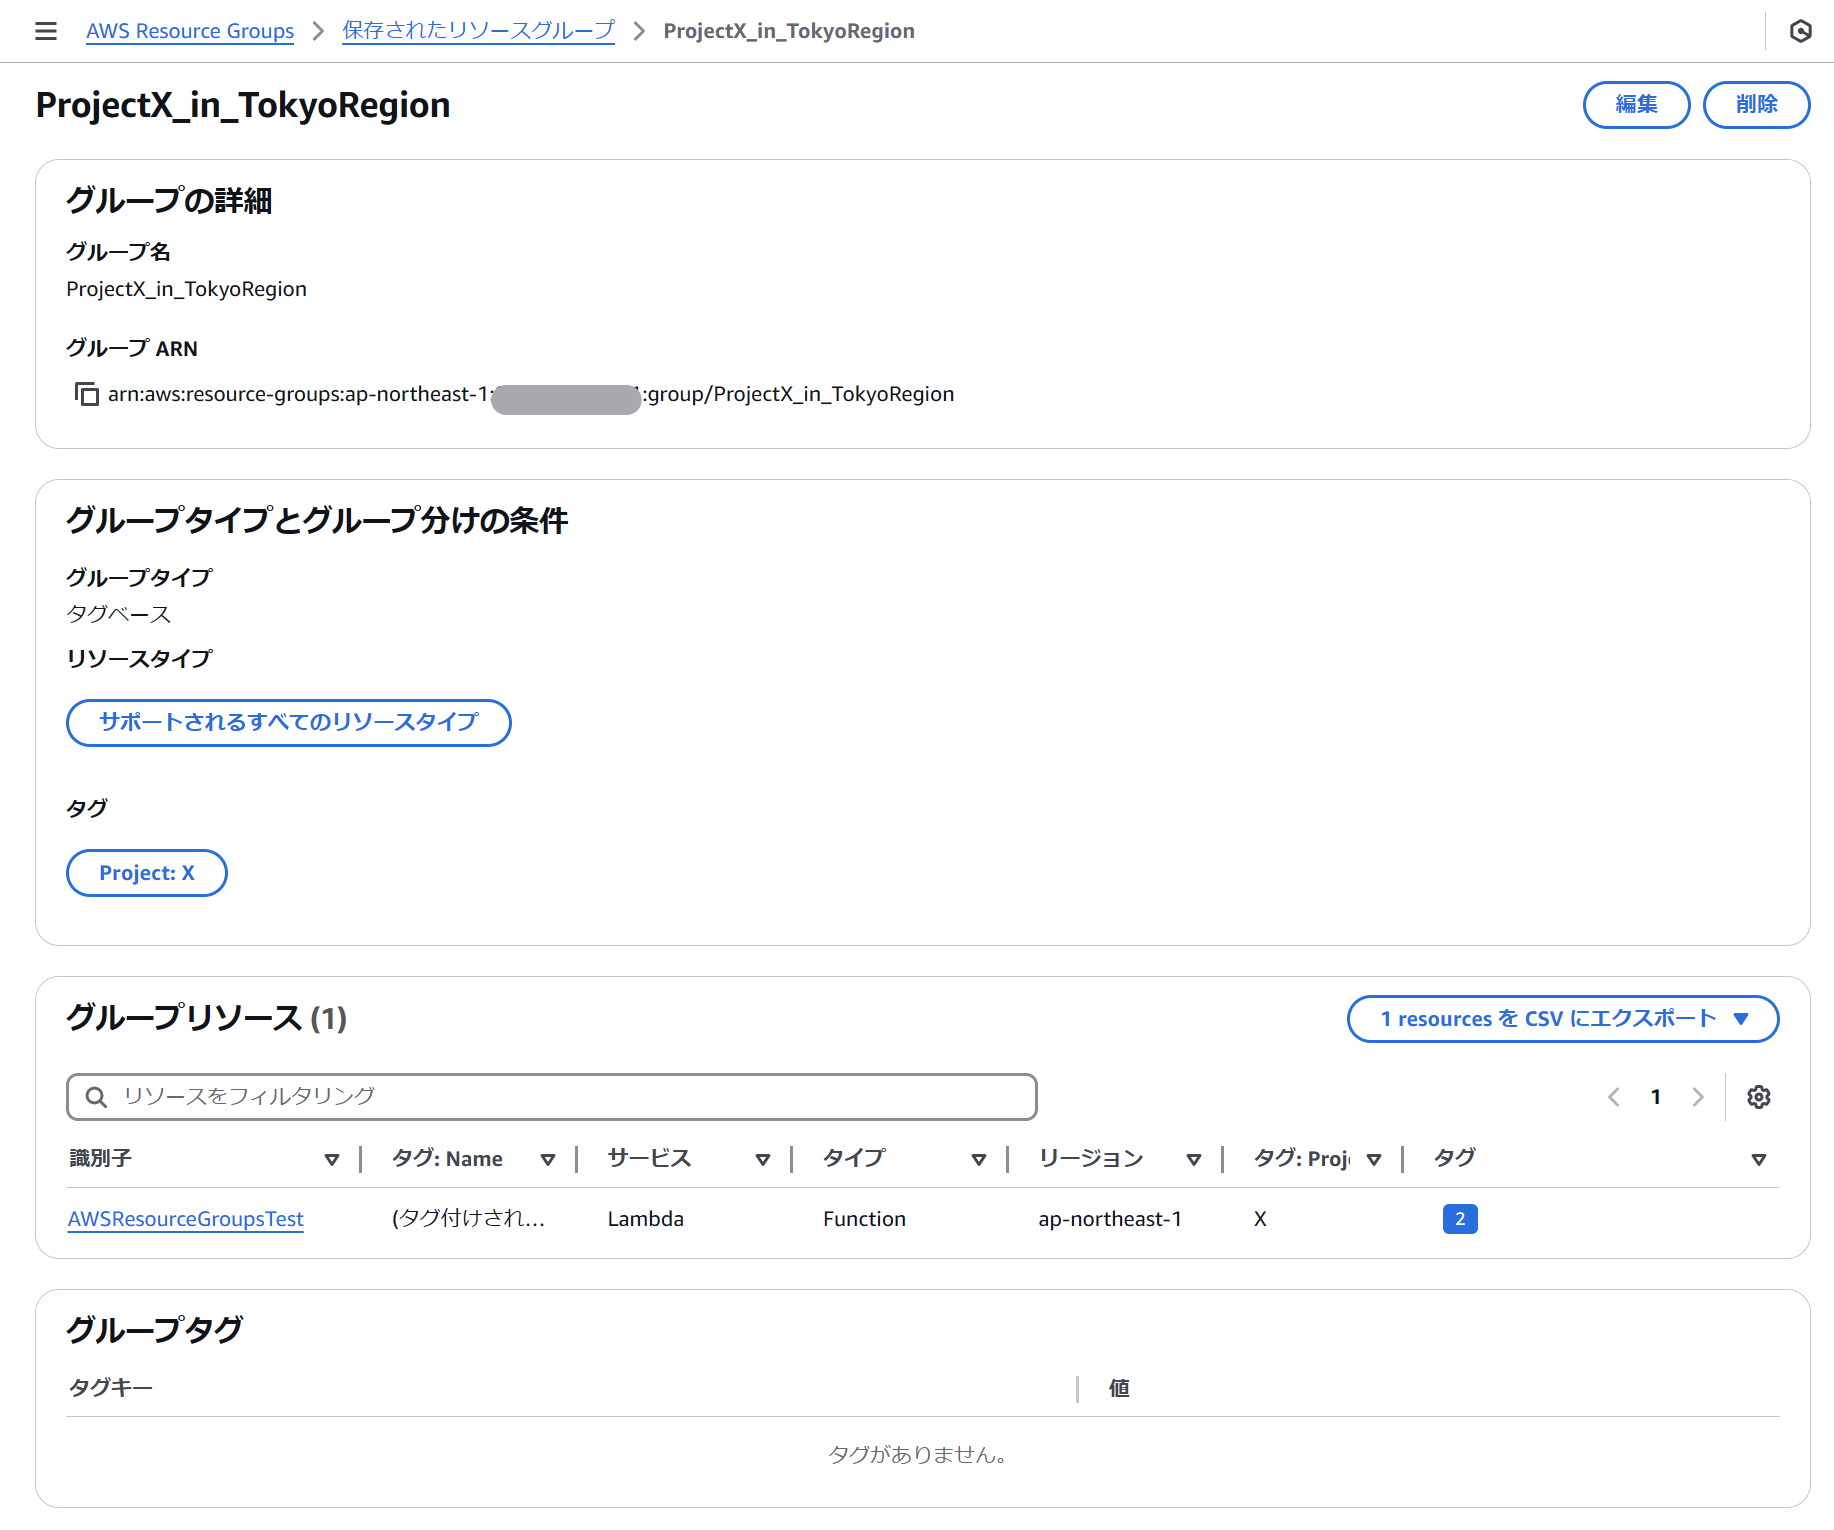Sort by リージョン column arrow
Screen dimensions: 1834x1530
(1194, 1160)
